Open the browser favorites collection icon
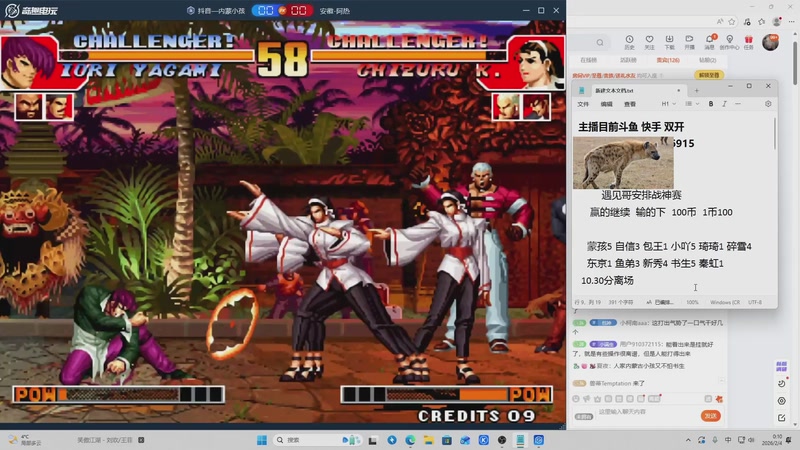Screen dimensions: 800x450 click(x=762, y=21)
